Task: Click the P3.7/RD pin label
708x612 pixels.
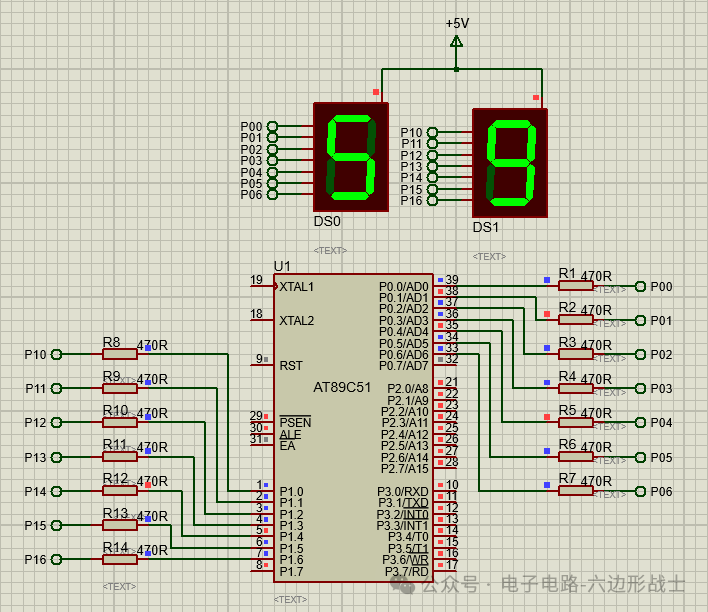Action: tap(406, 571)
